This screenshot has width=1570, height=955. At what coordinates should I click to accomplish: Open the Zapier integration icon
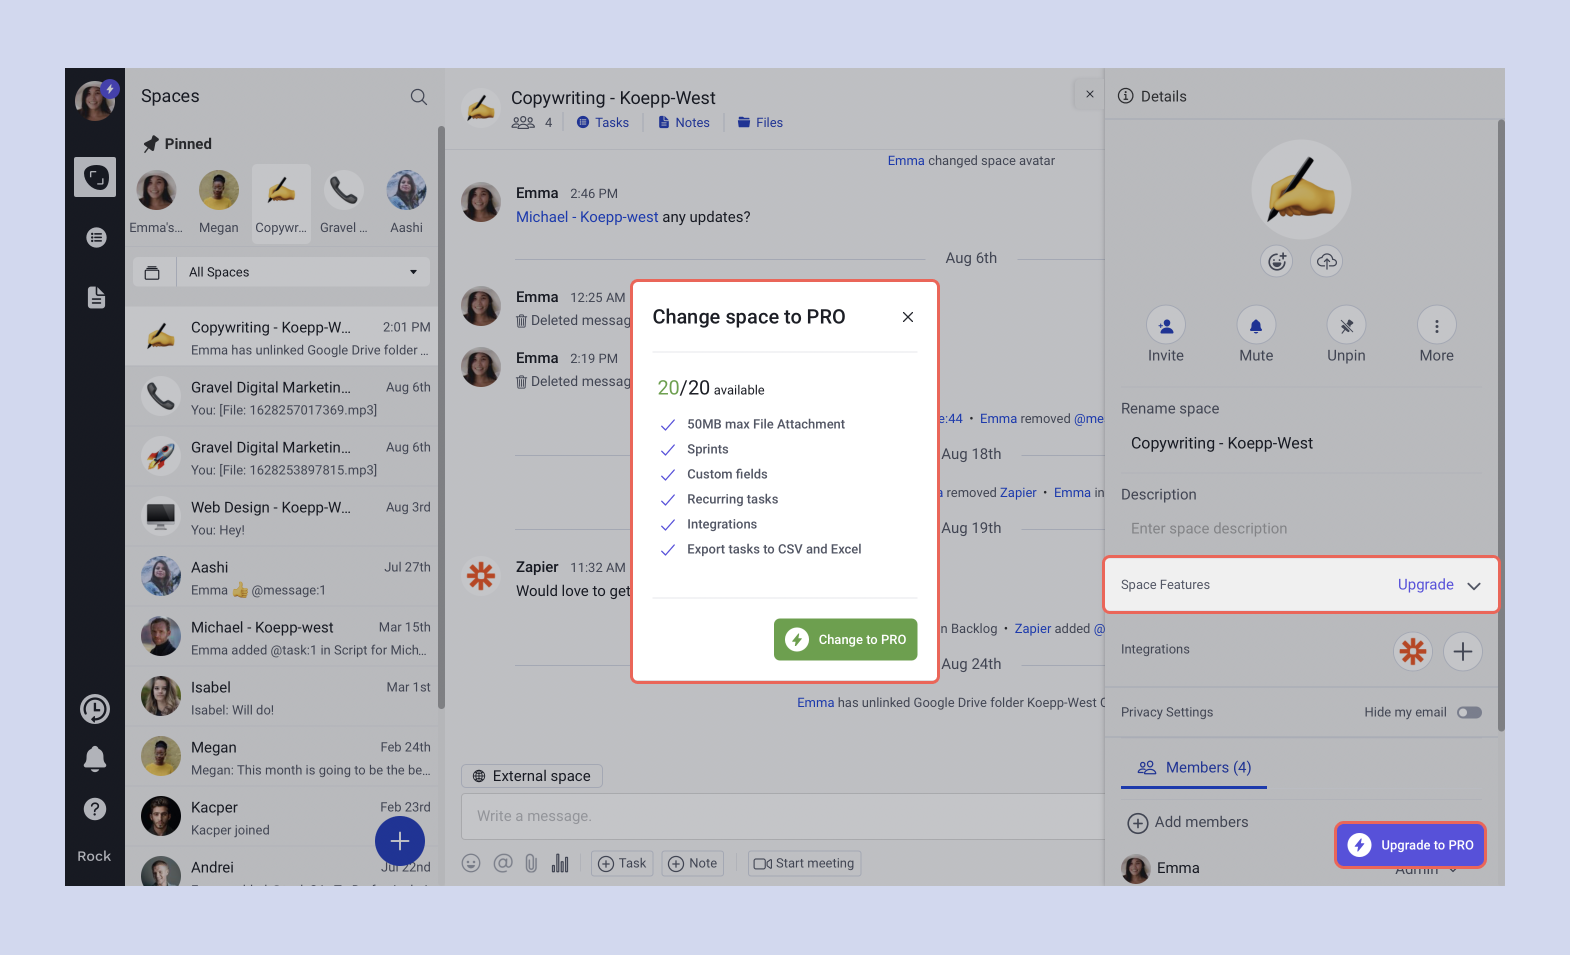point(1412,651)
